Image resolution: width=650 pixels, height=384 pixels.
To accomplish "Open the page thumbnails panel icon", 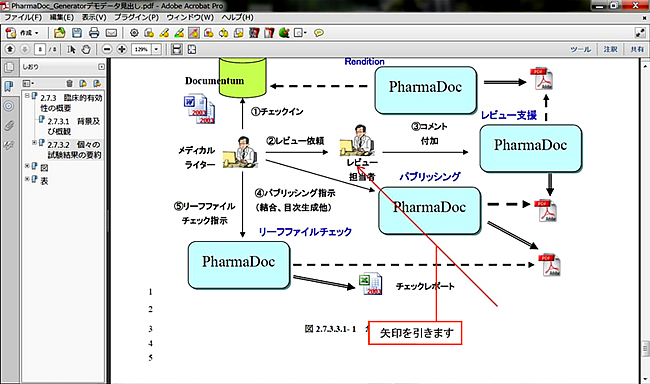I will pyautogui.click(x=9, y=67).
